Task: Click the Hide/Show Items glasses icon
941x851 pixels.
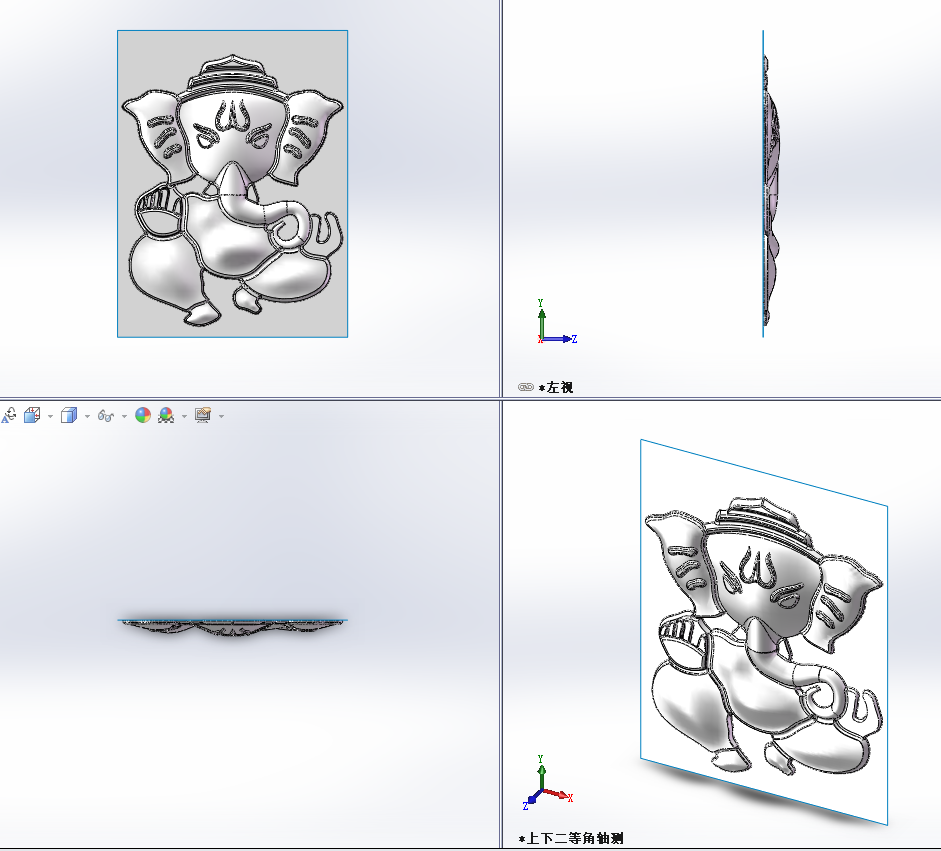Action: point(106,415)
